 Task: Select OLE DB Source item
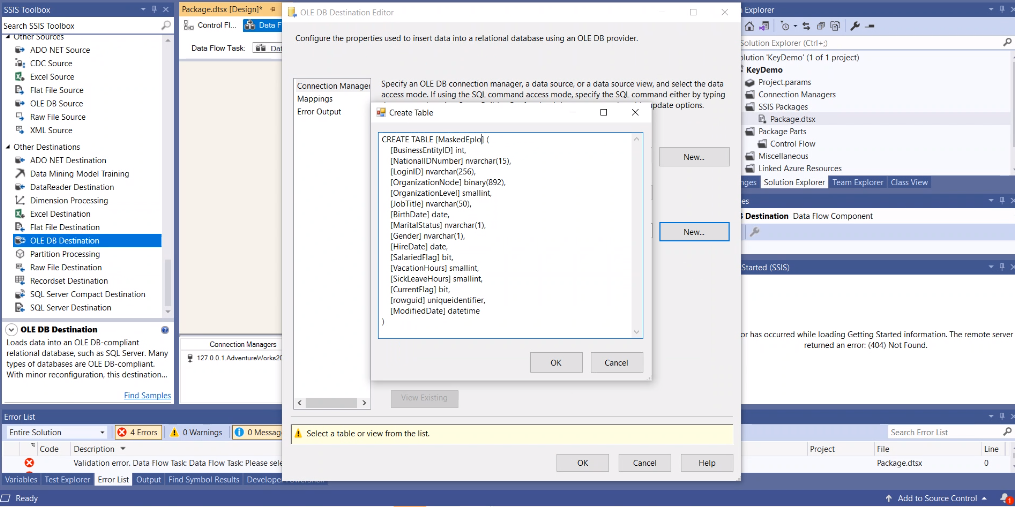[56, 104]
